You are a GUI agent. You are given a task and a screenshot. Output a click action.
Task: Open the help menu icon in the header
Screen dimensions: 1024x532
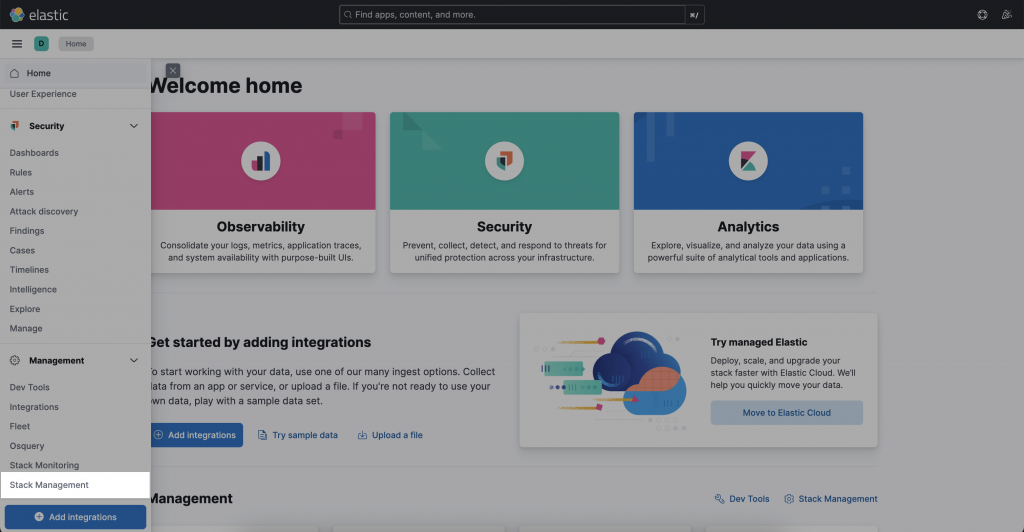tap(982, 14)
